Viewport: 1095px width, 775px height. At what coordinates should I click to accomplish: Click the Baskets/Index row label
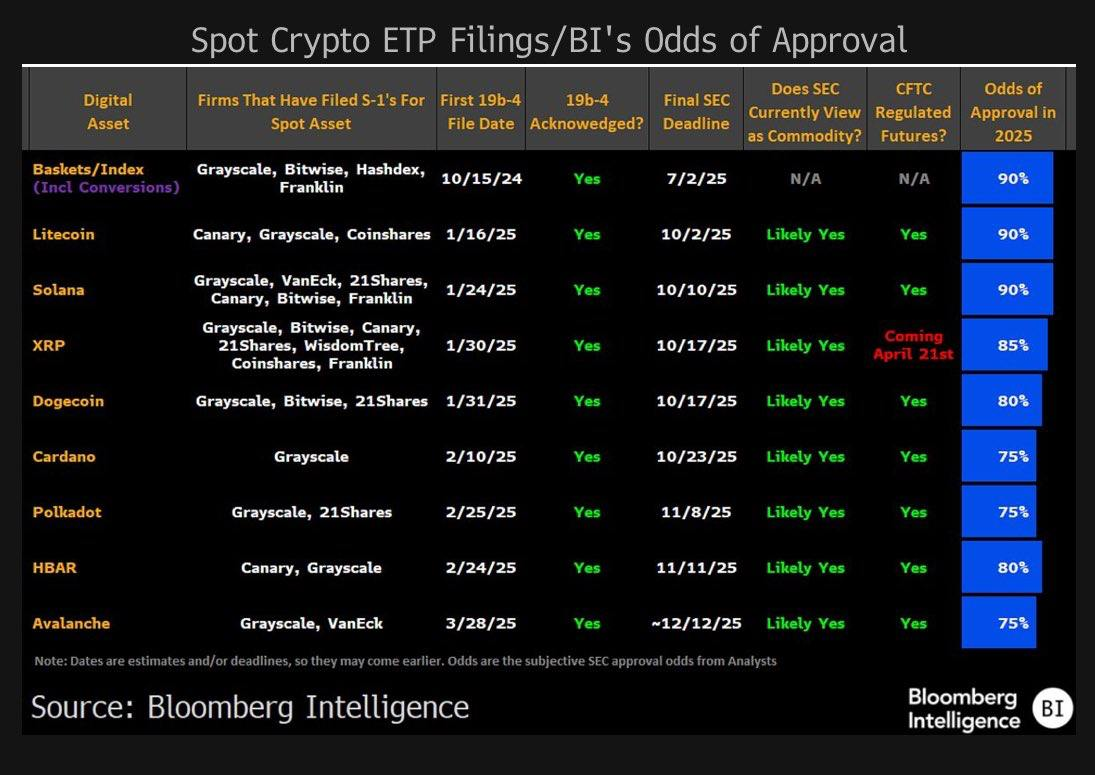(x=89, y=169)
